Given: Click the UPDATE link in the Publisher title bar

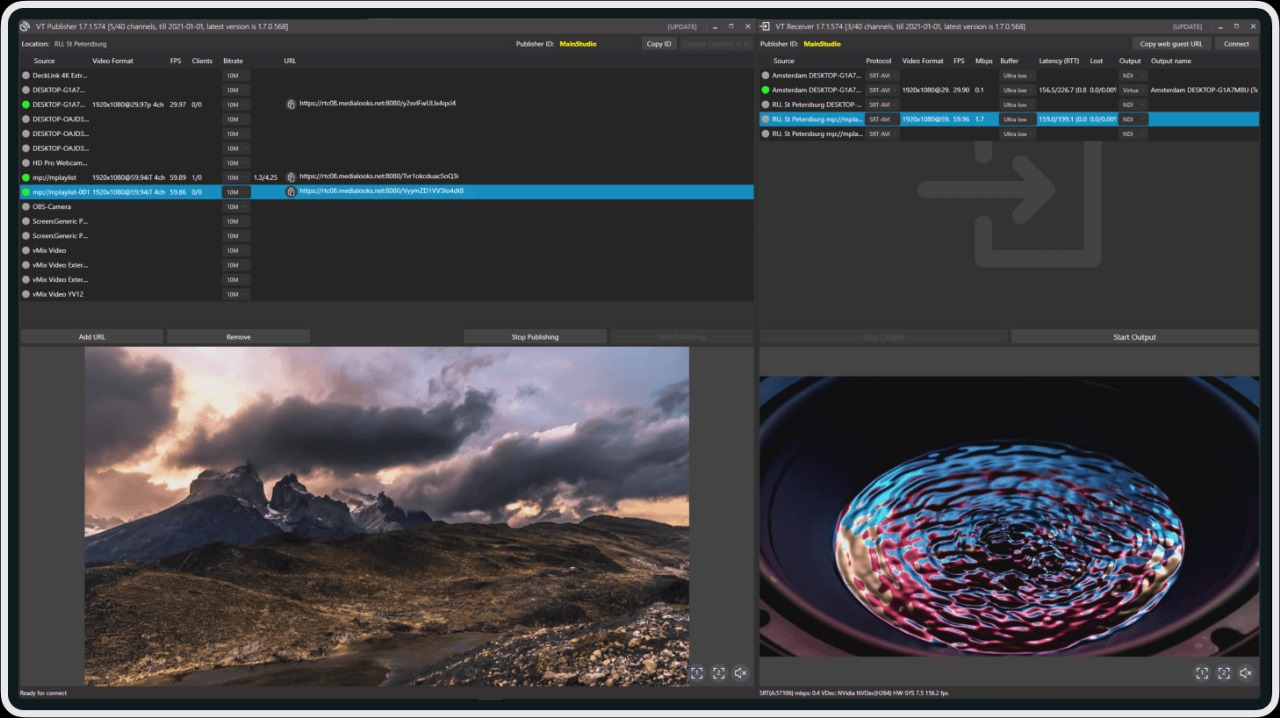Looking at the screenshot, I should [x=681, y=26].
